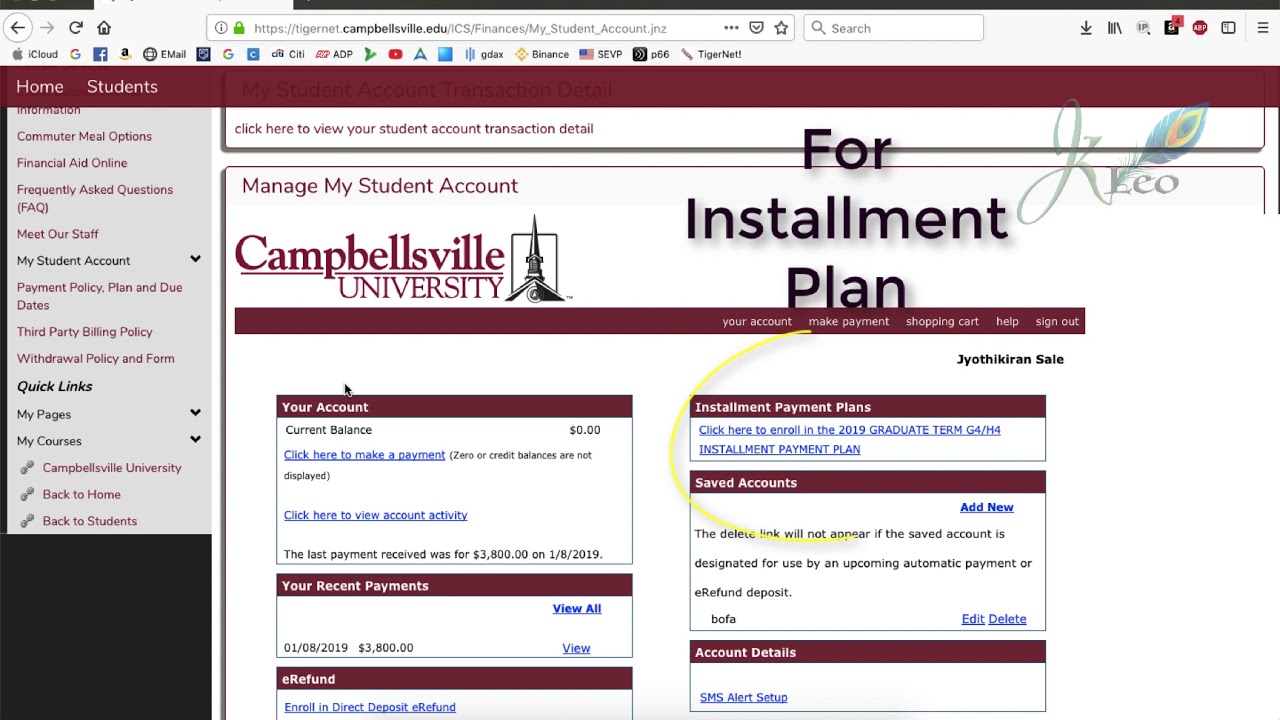Click Back to Home course link
The height and width of the screenshot is (720, 1280).
click(x=82, y=494)
